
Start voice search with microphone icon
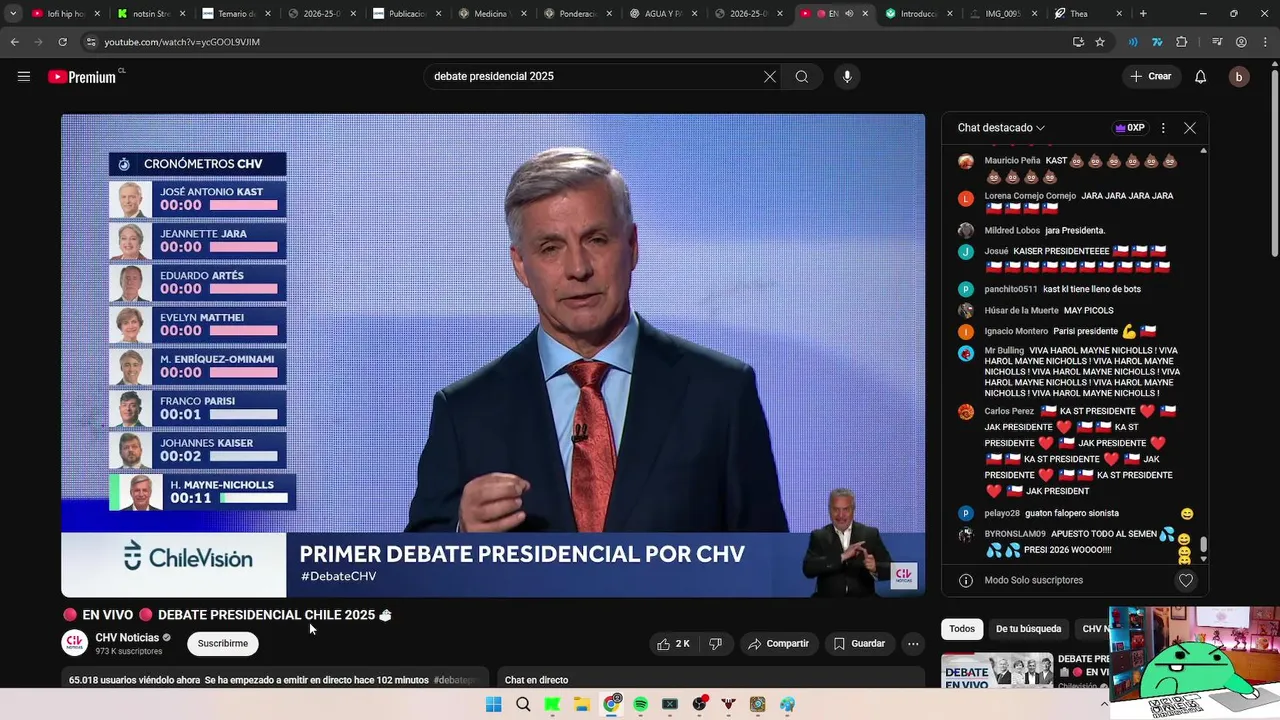coord(847,77)
